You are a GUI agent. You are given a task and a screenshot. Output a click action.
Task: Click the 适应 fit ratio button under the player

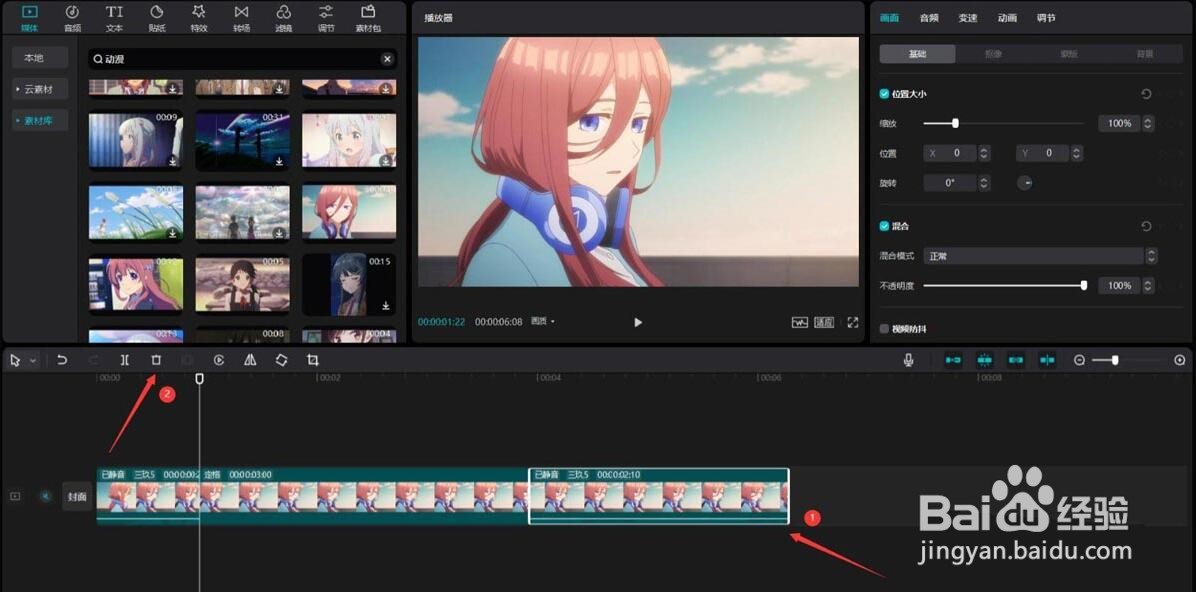pyautogui.click(x=825, y=323)
